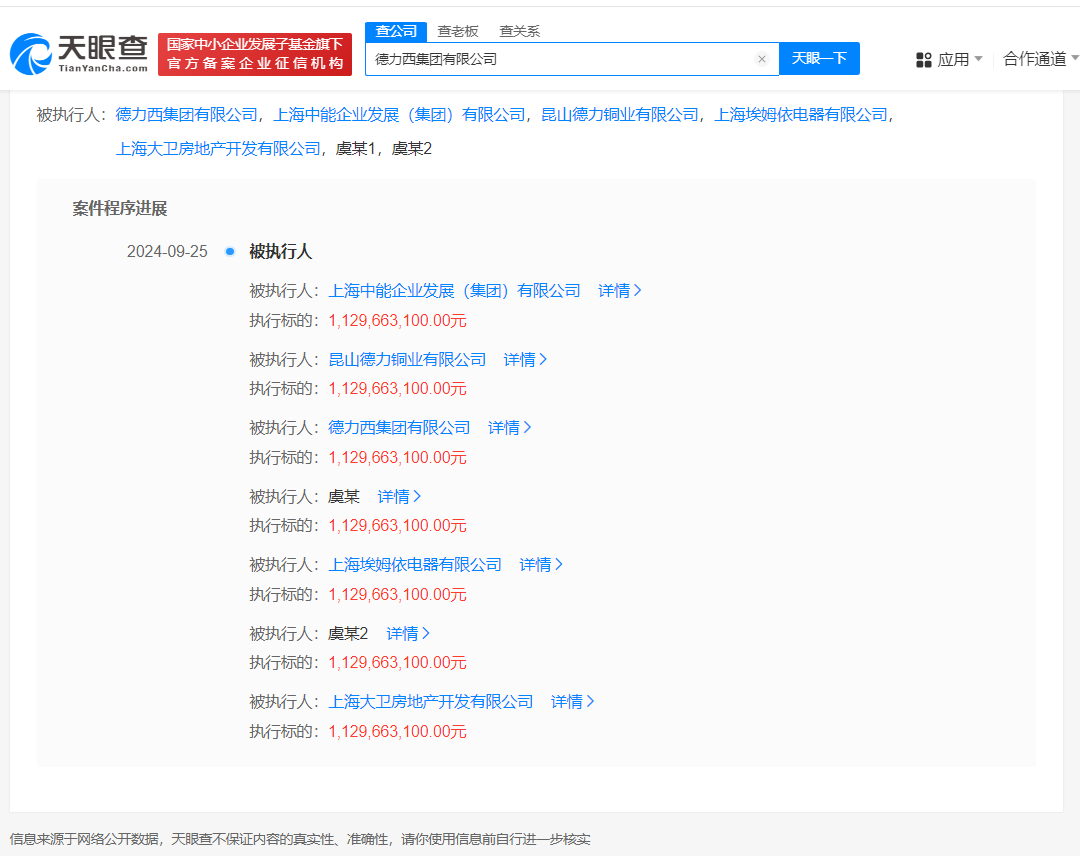The height and width of the screenshot is (856, 1080).
Task: Click the 天眼一下 search button
Action: [x=819, y=58]
